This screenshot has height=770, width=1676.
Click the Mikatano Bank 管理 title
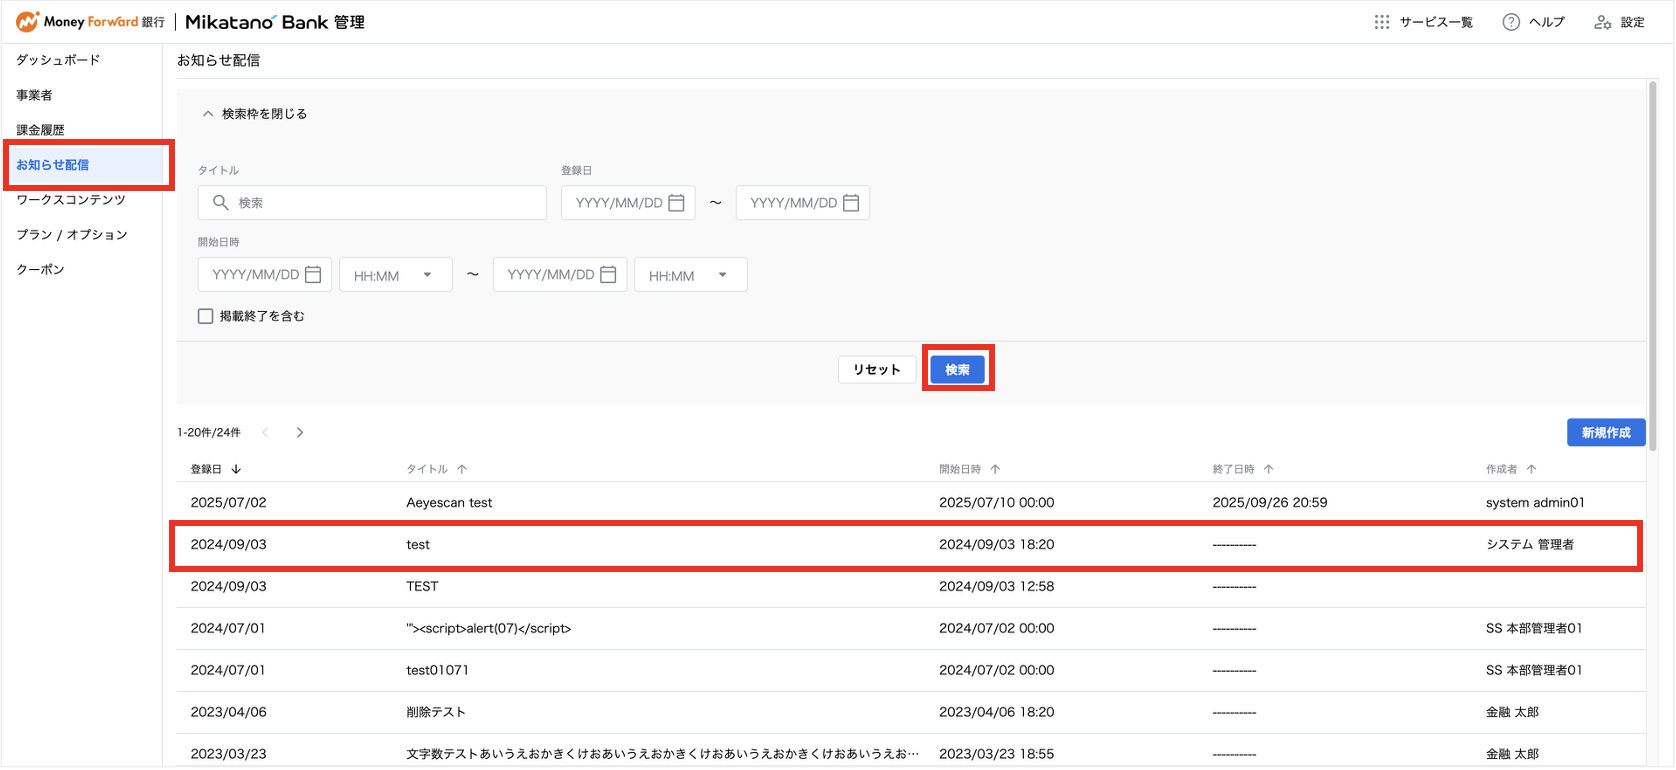click(275, 22)
